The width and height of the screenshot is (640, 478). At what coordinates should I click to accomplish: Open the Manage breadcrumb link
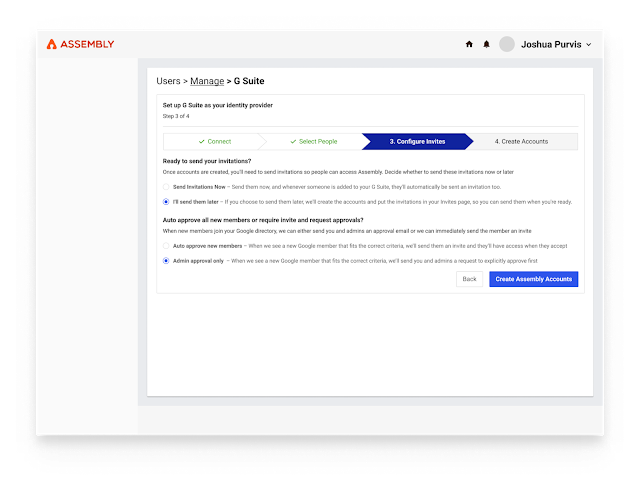(207, 81)
